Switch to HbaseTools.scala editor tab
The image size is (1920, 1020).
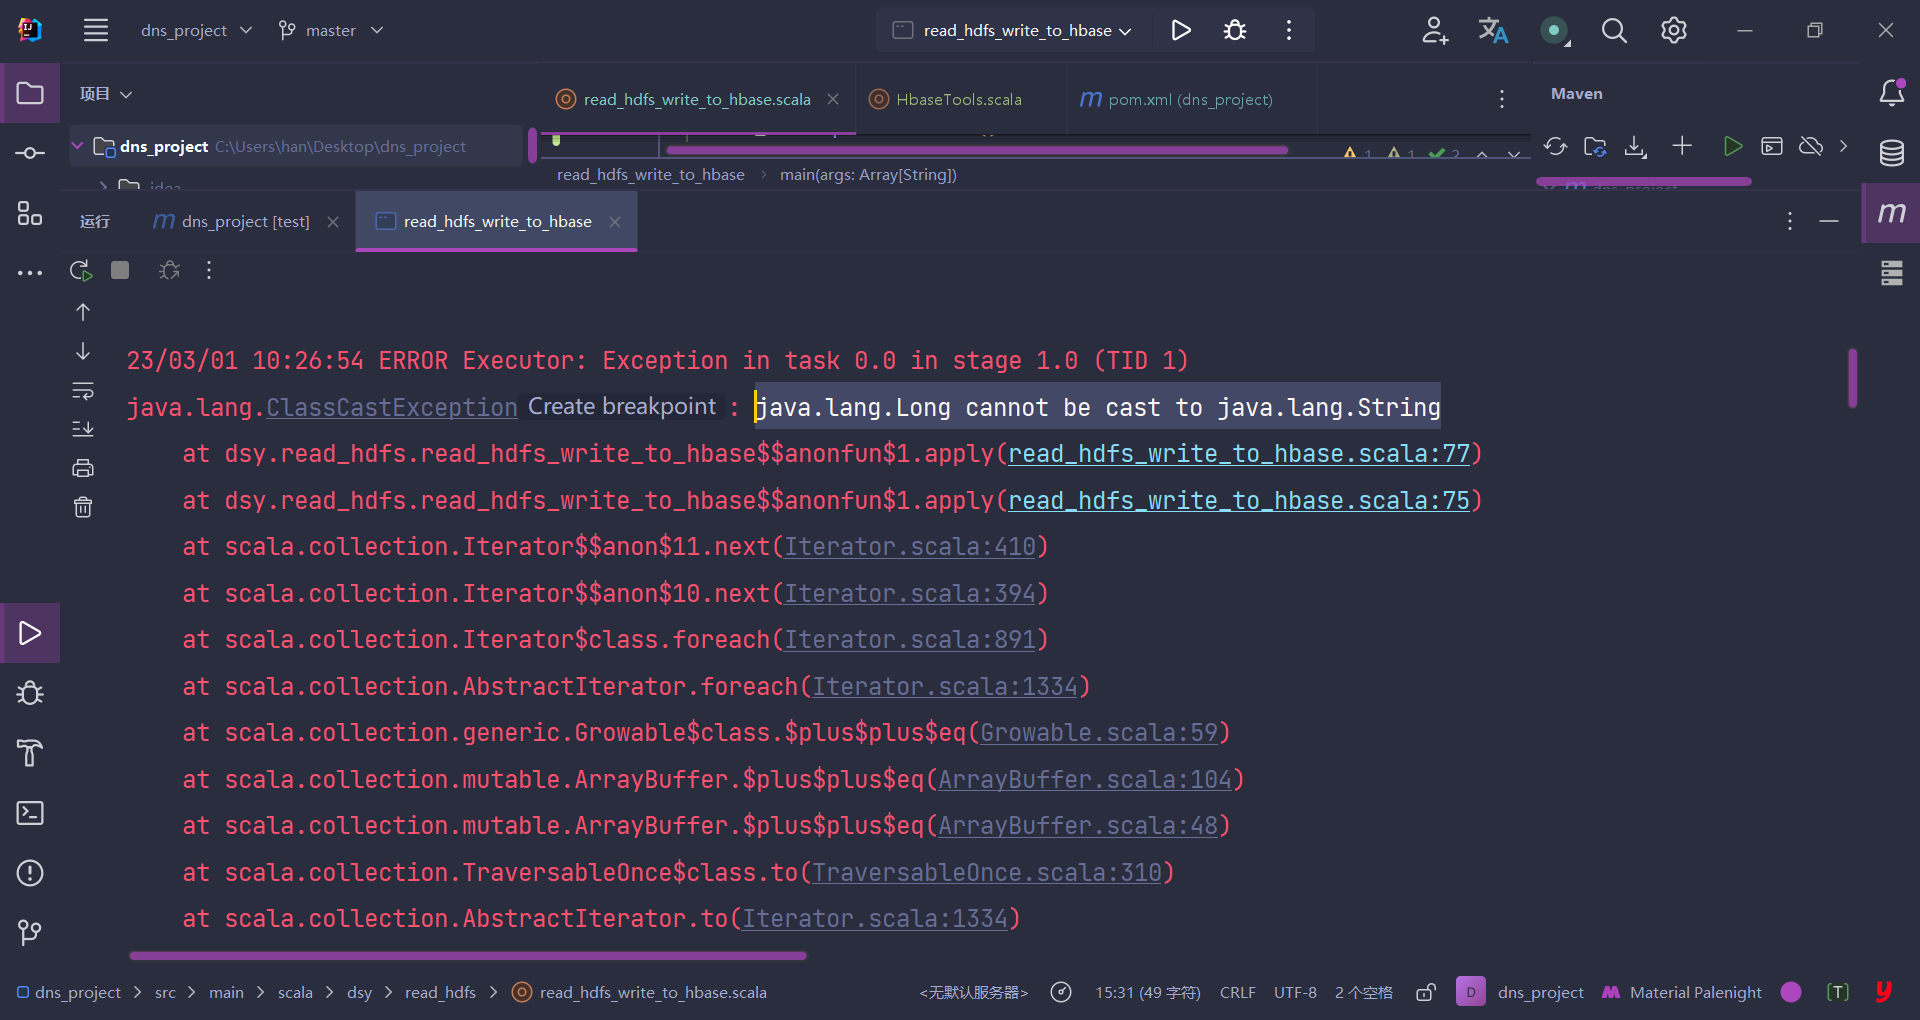coord(958,99)
